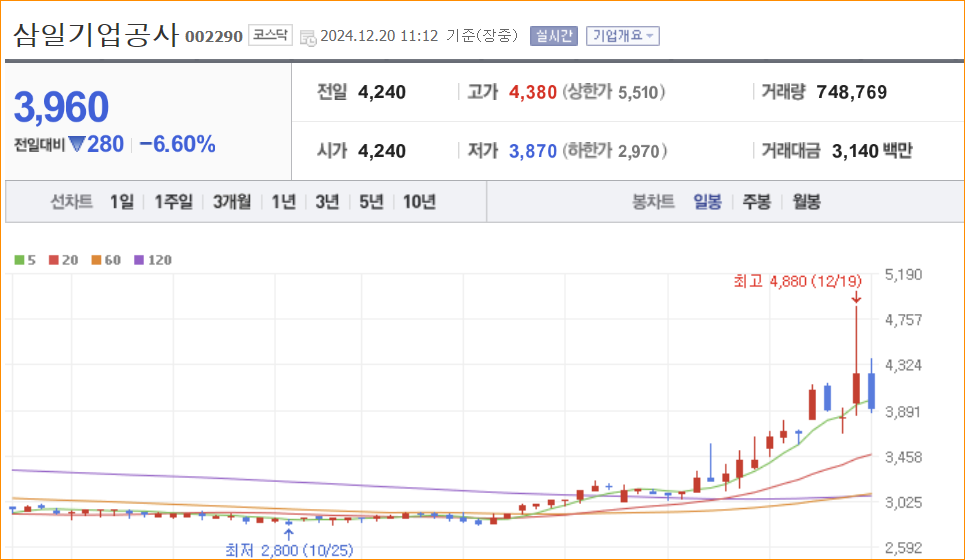Click the 거래량 value 748,769

pos(851,92)
